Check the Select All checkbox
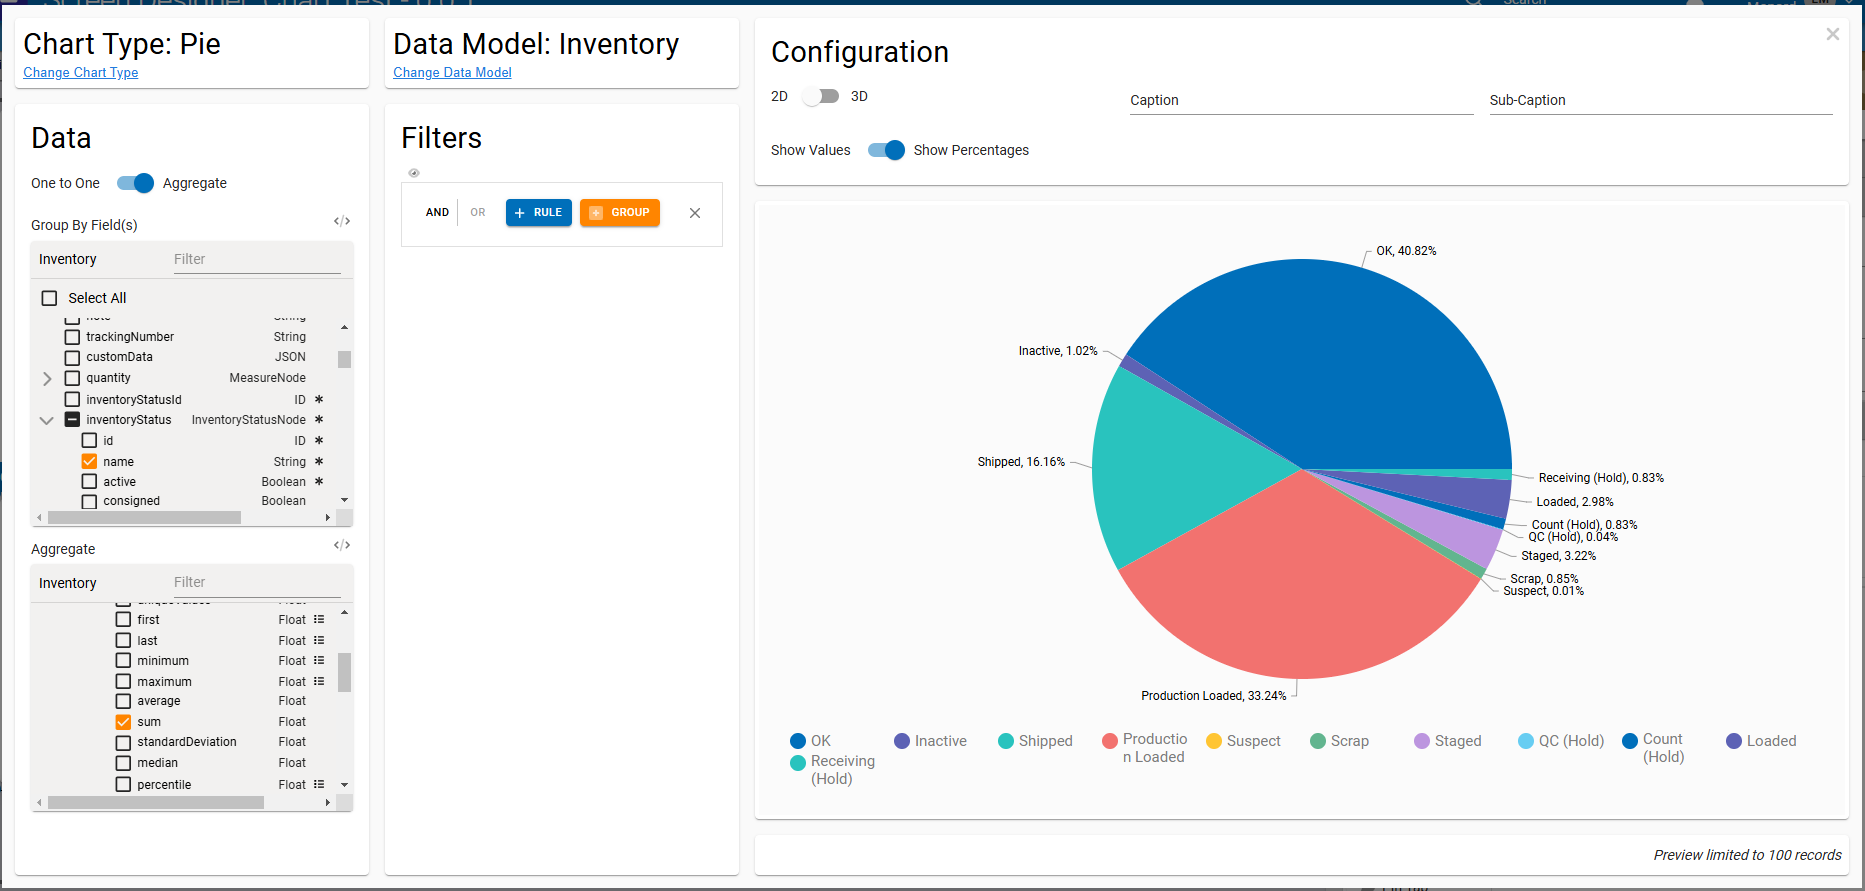 pyautogui.click(x=49, y=298)
